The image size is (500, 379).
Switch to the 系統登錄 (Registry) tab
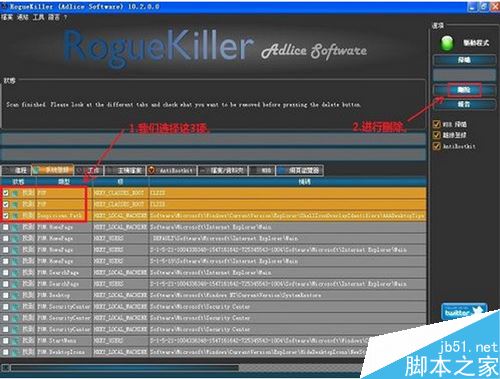coord(53,170)
